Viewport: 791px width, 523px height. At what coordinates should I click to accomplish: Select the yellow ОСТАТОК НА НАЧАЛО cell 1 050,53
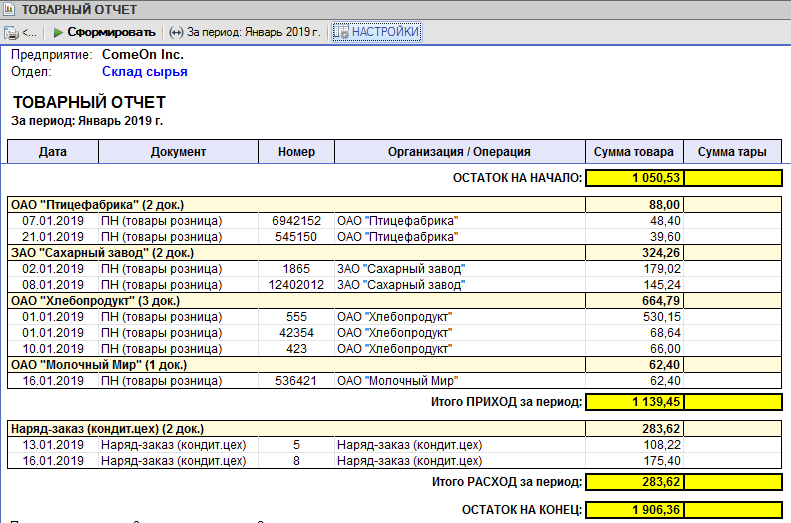(635, 178)
